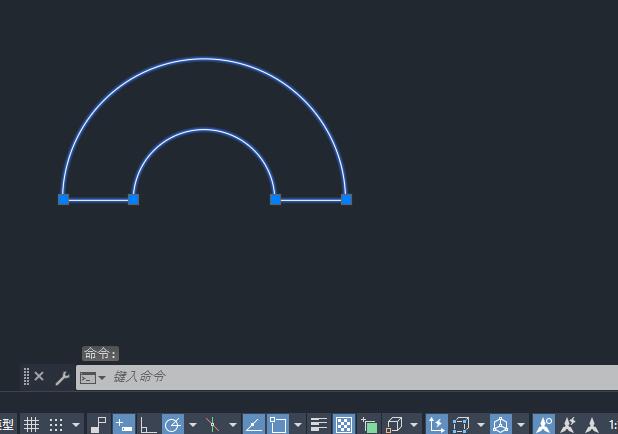Open snap mode settings dropdown arrow

[76, 425]
